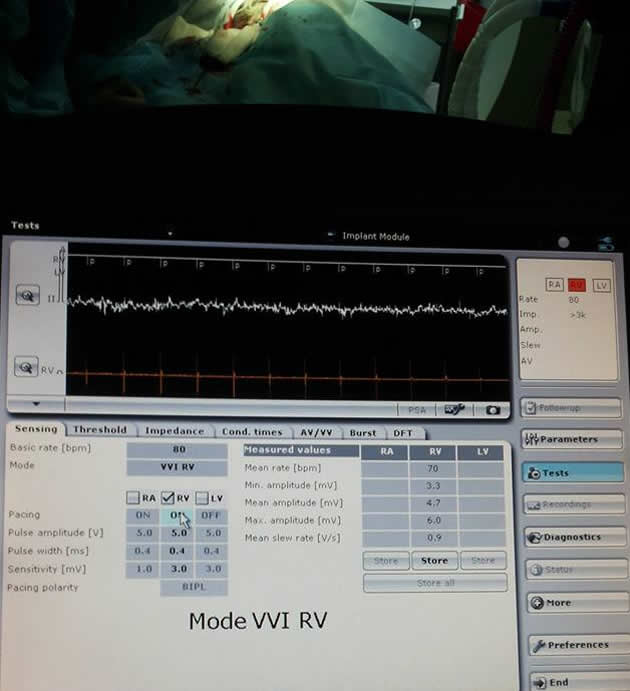The image size is (630, 691).
Task: Toggle RA pacing ON field
Action: (x=143, y=516)
